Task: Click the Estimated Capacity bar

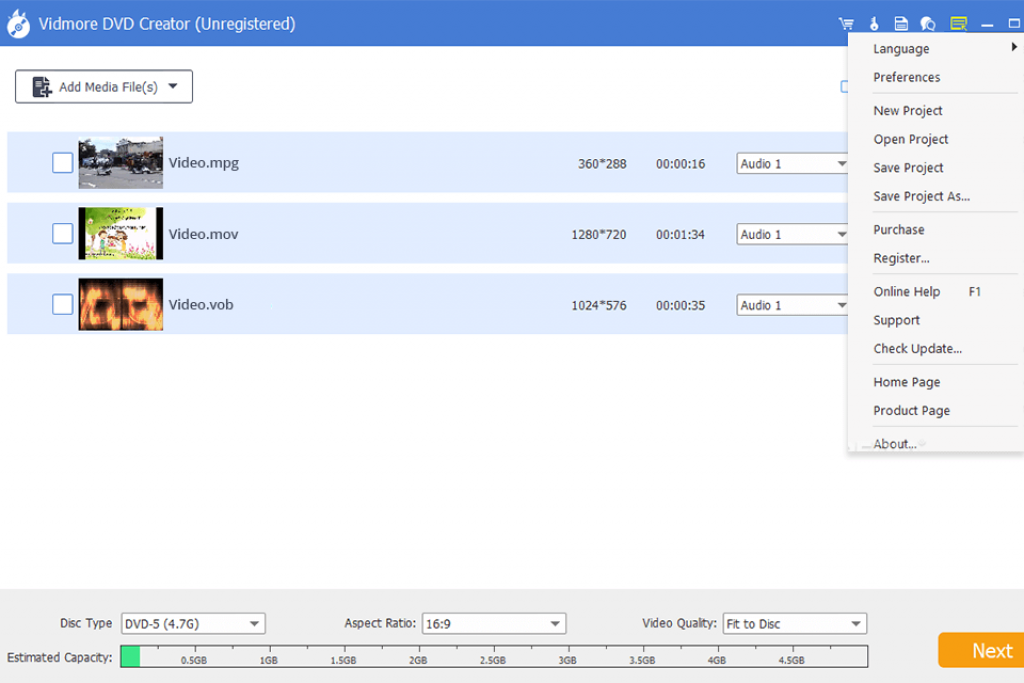Action: [494, 656]
